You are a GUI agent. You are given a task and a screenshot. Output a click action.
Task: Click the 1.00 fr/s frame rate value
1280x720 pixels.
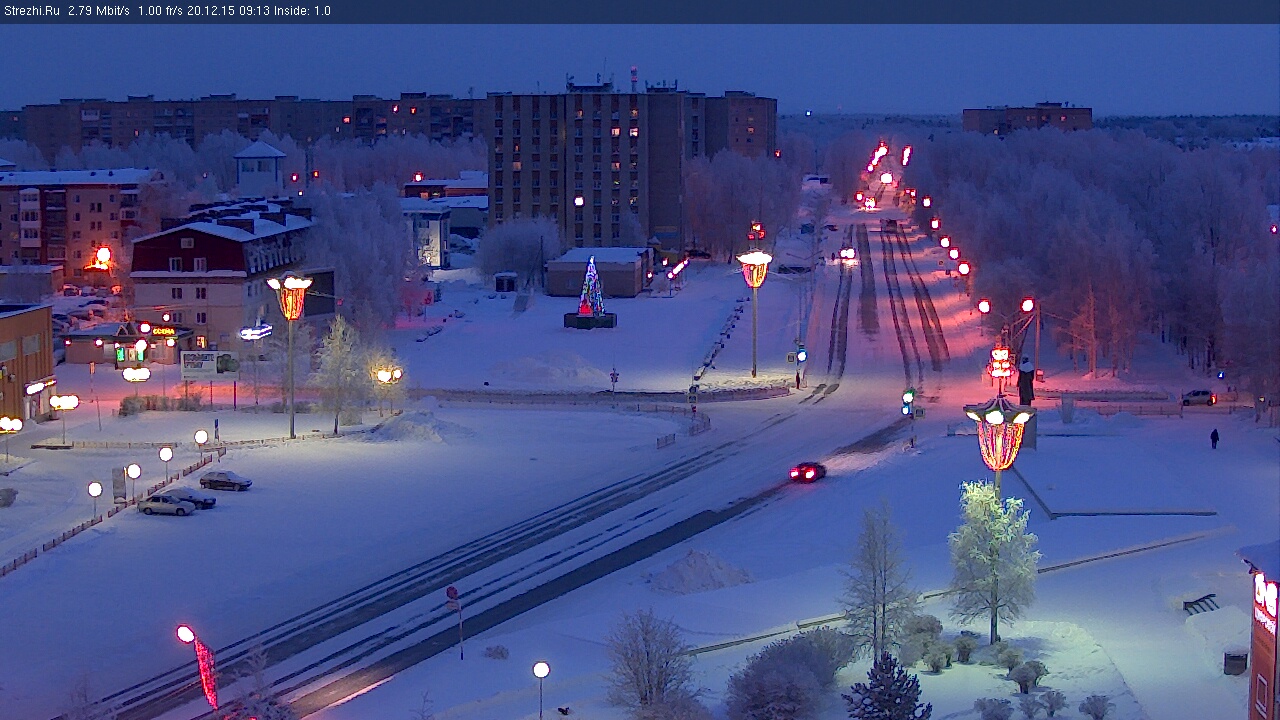point(160,11)
